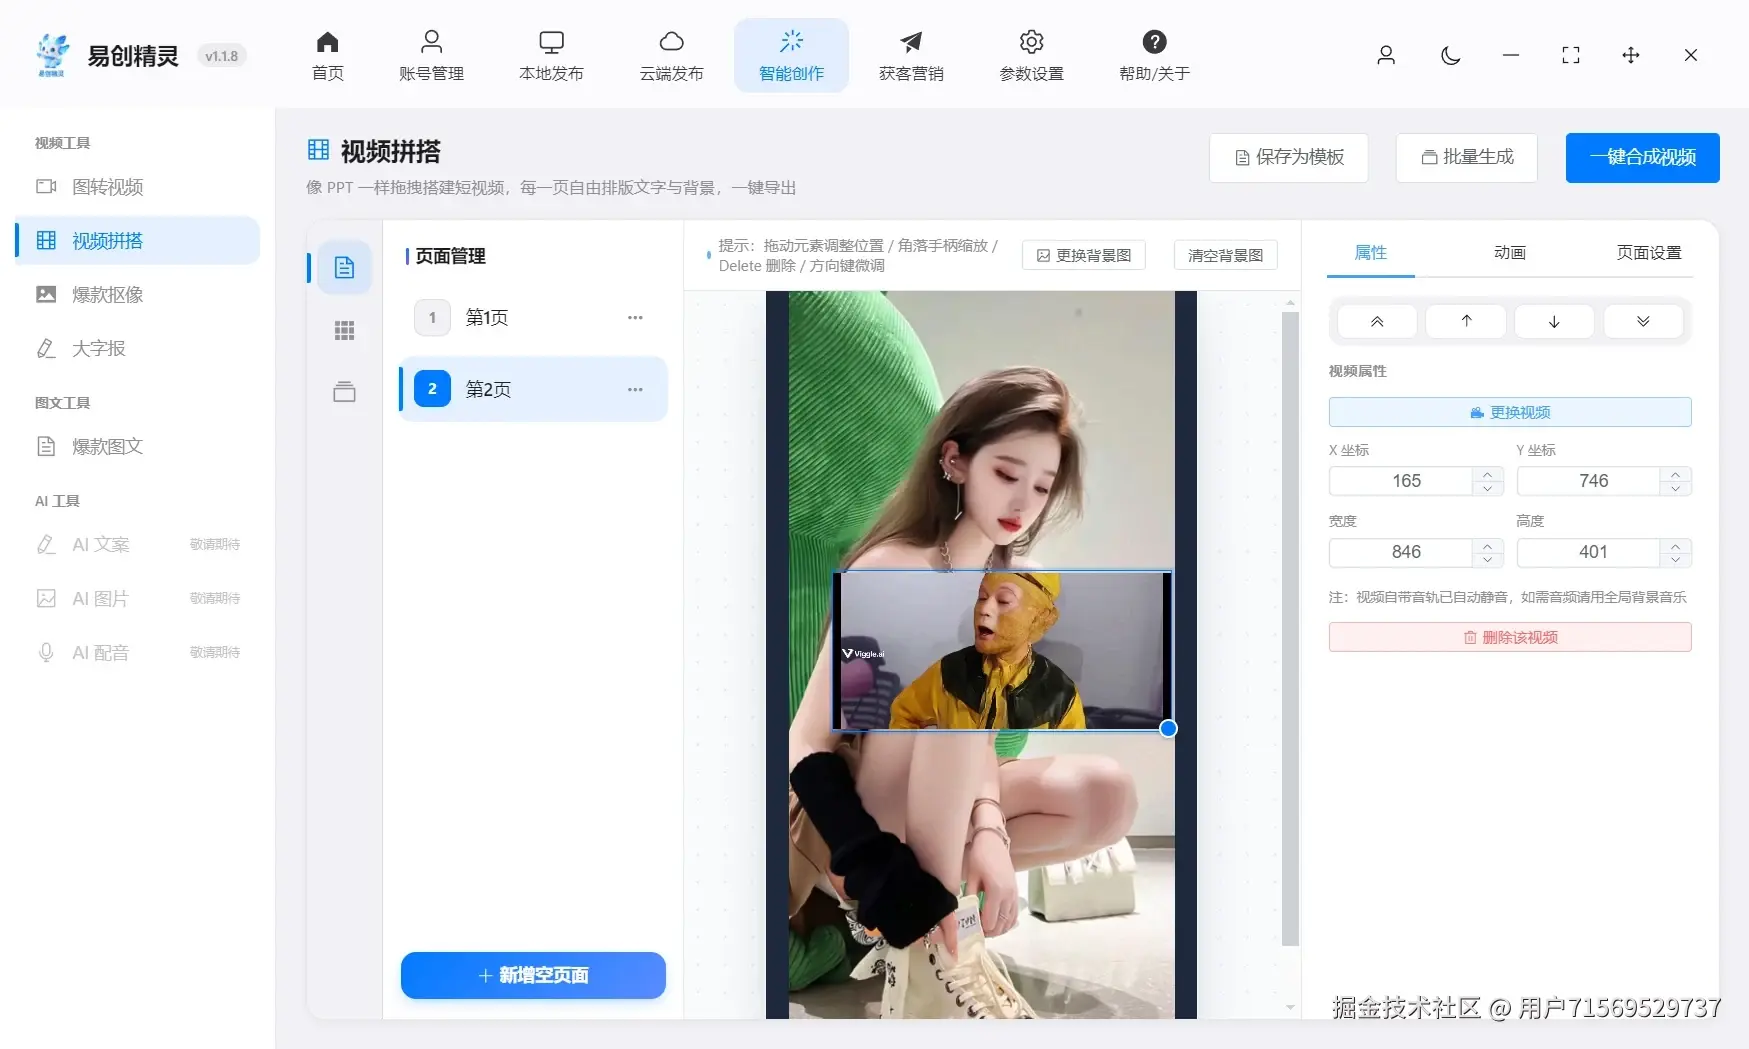Increase 宽度 value using its stepper

1487,546
